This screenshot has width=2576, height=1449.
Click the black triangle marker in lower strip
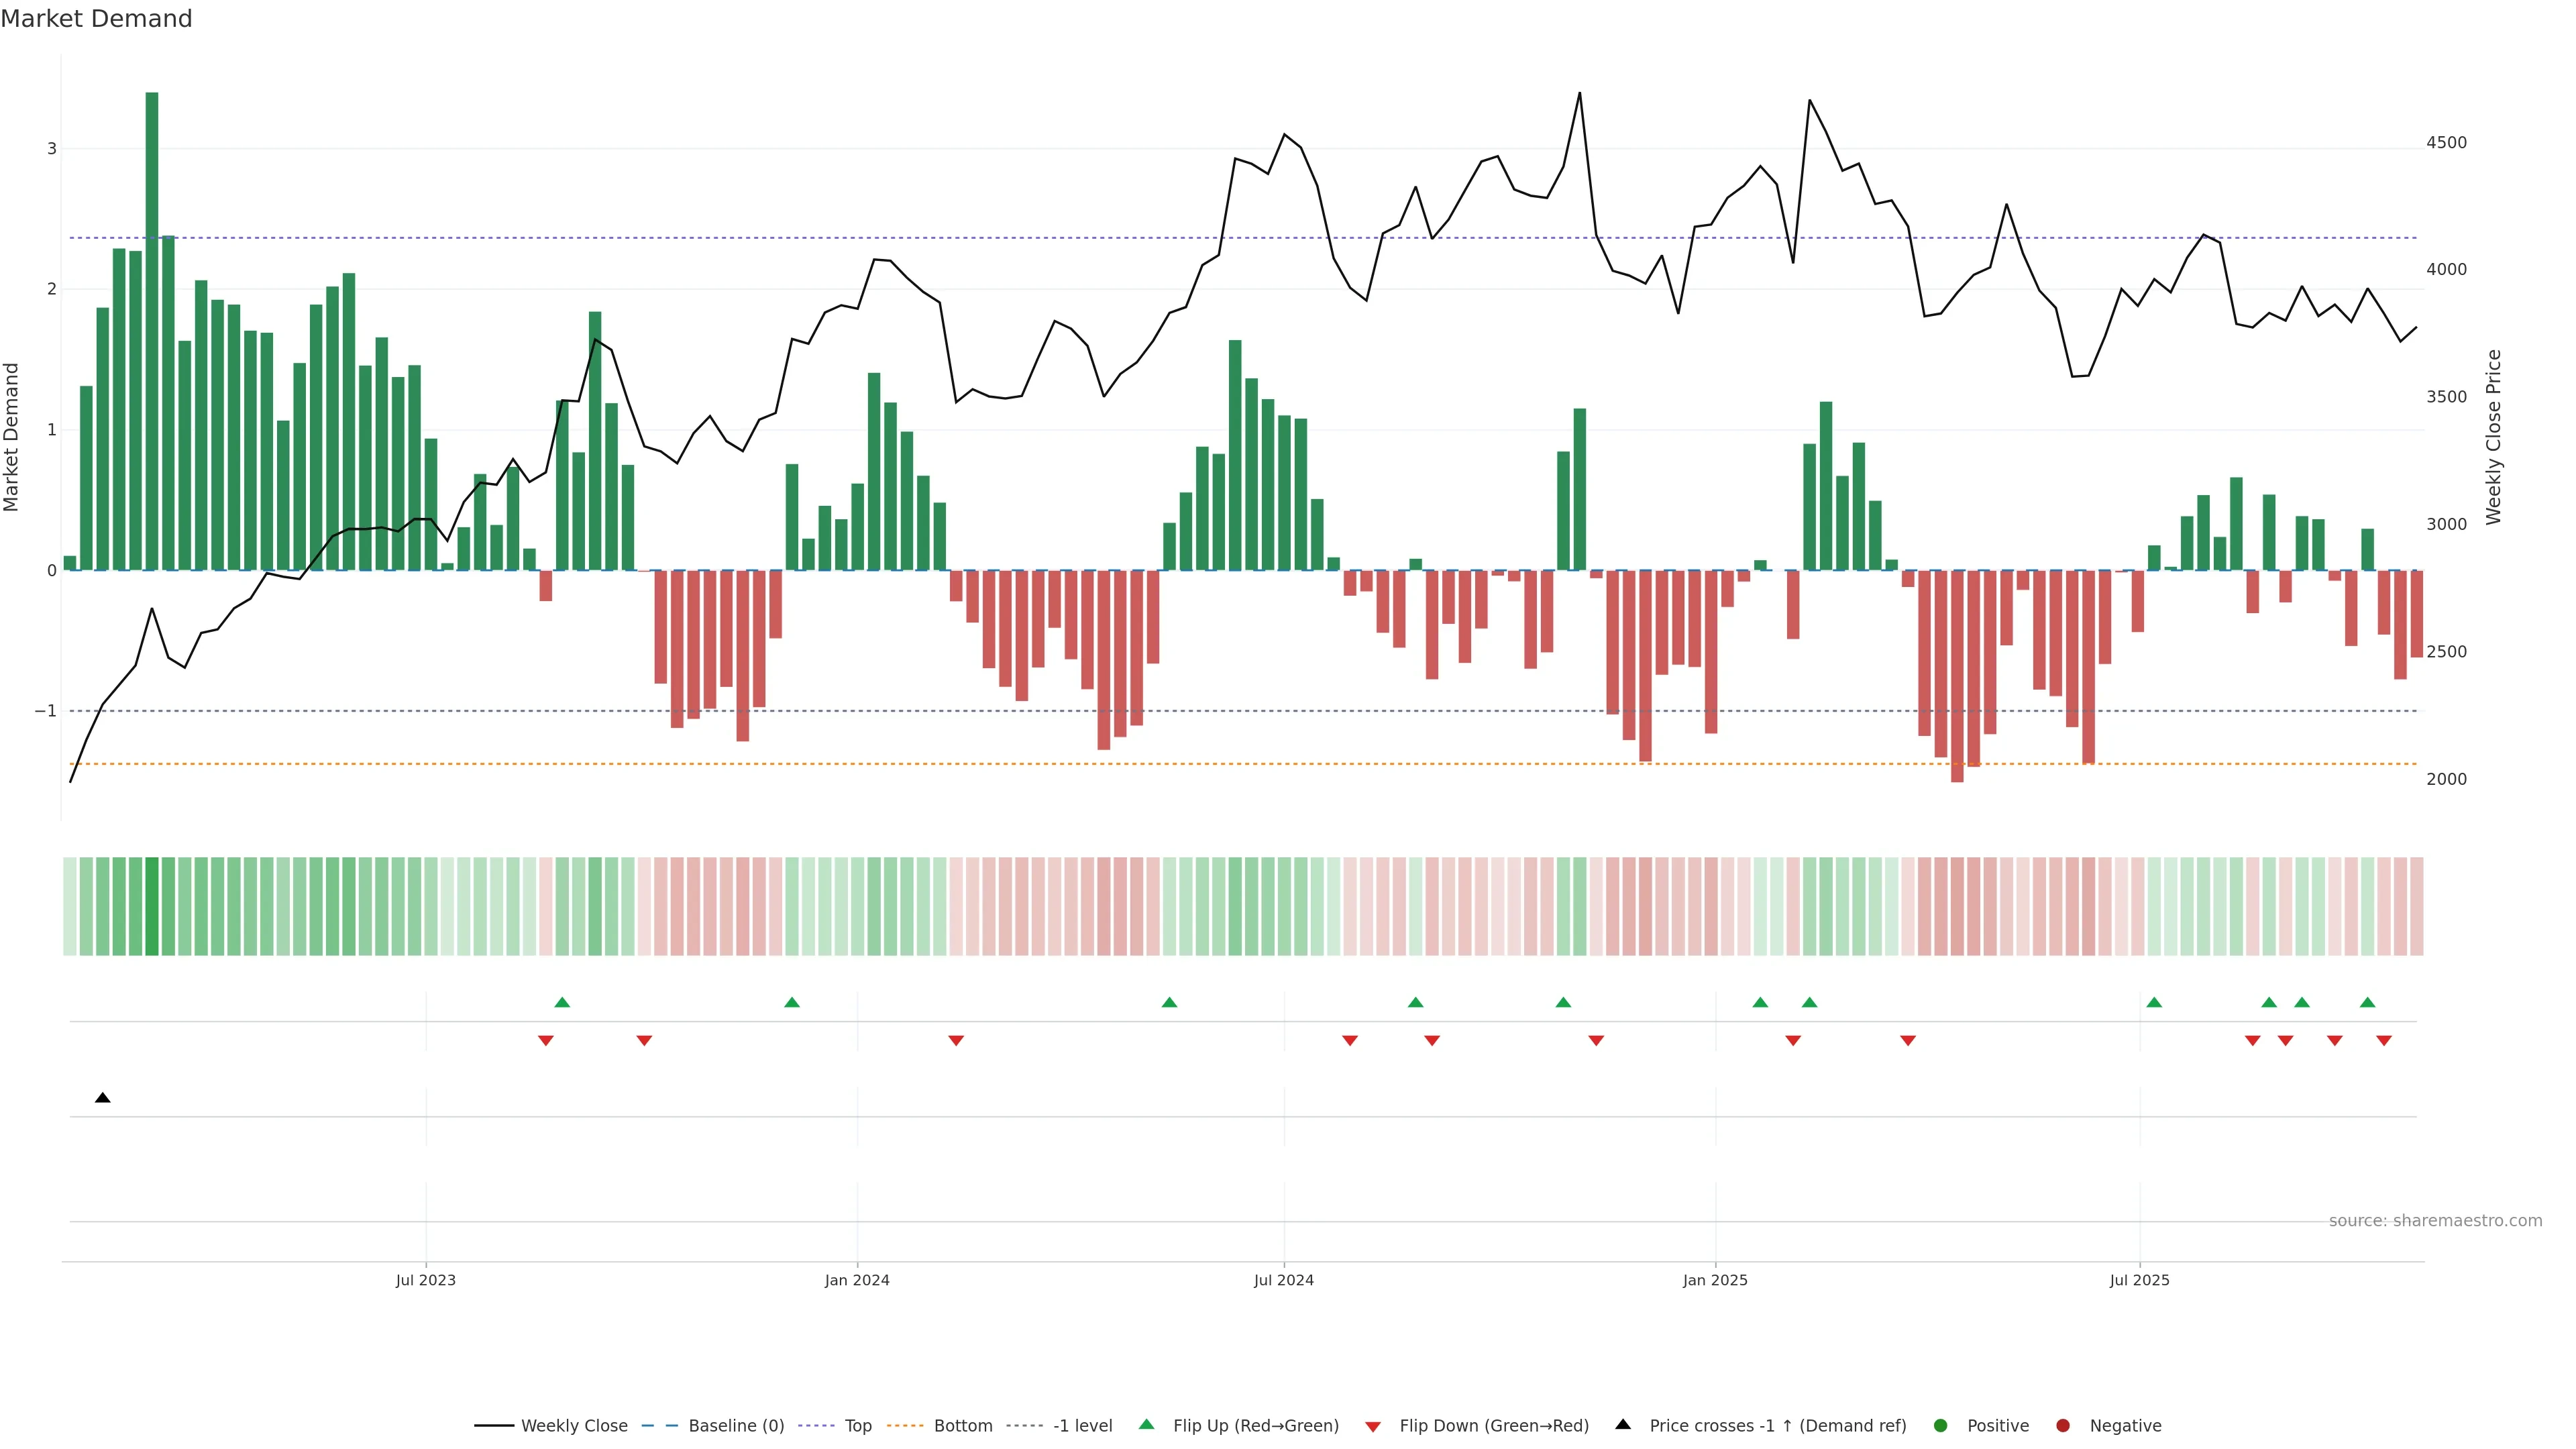coord(102,1098)
